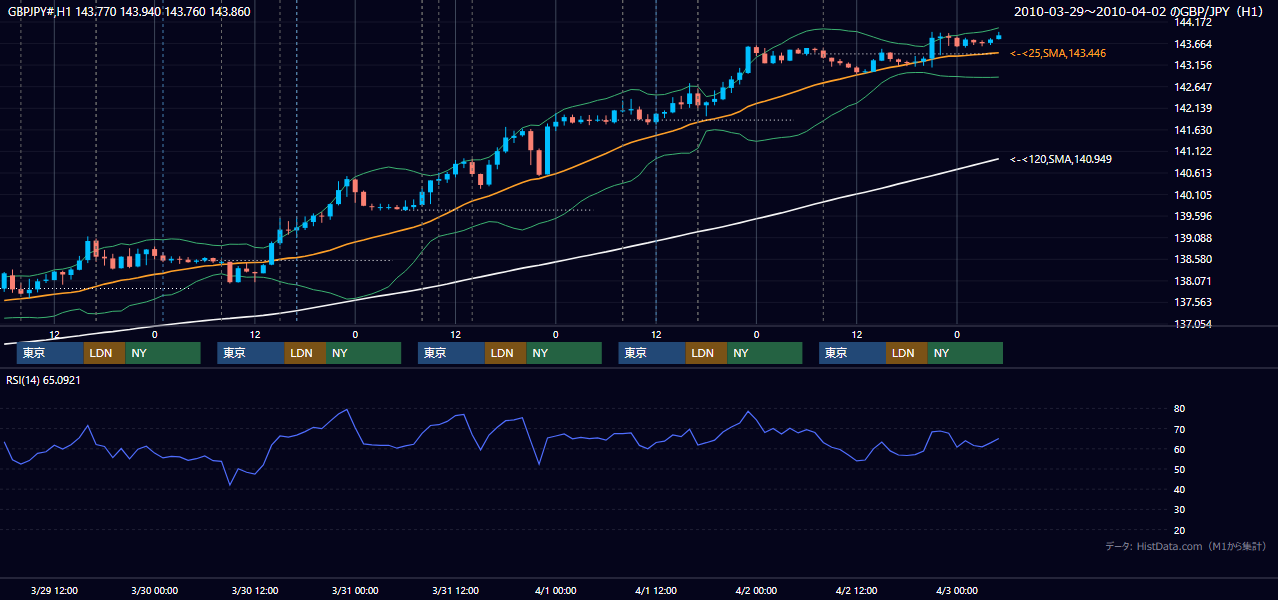Select the 3/30 00:00 time axis label
Image resolution: width=1278 pixels, height=600 pixels.
point(154,590)
